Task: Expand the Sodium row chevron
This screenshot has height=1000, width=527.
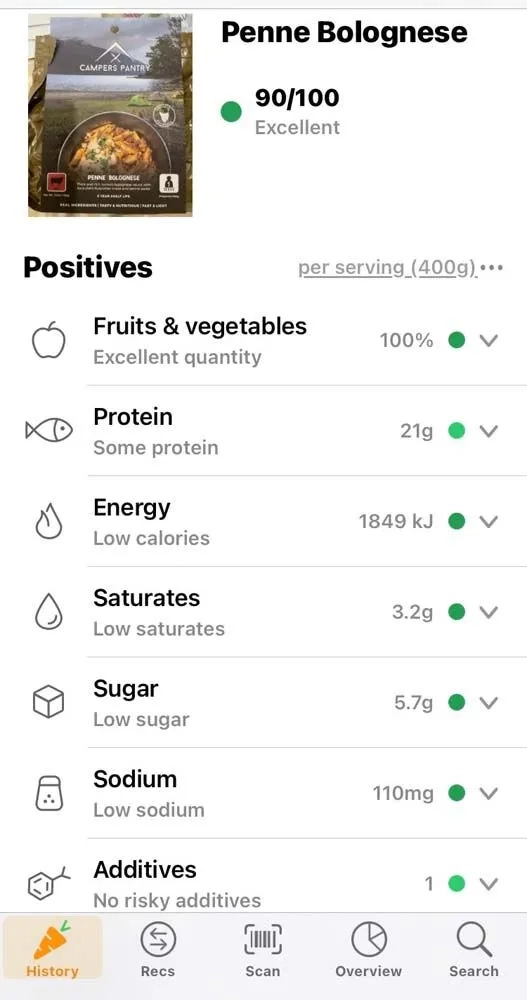Action: (488, 793)
